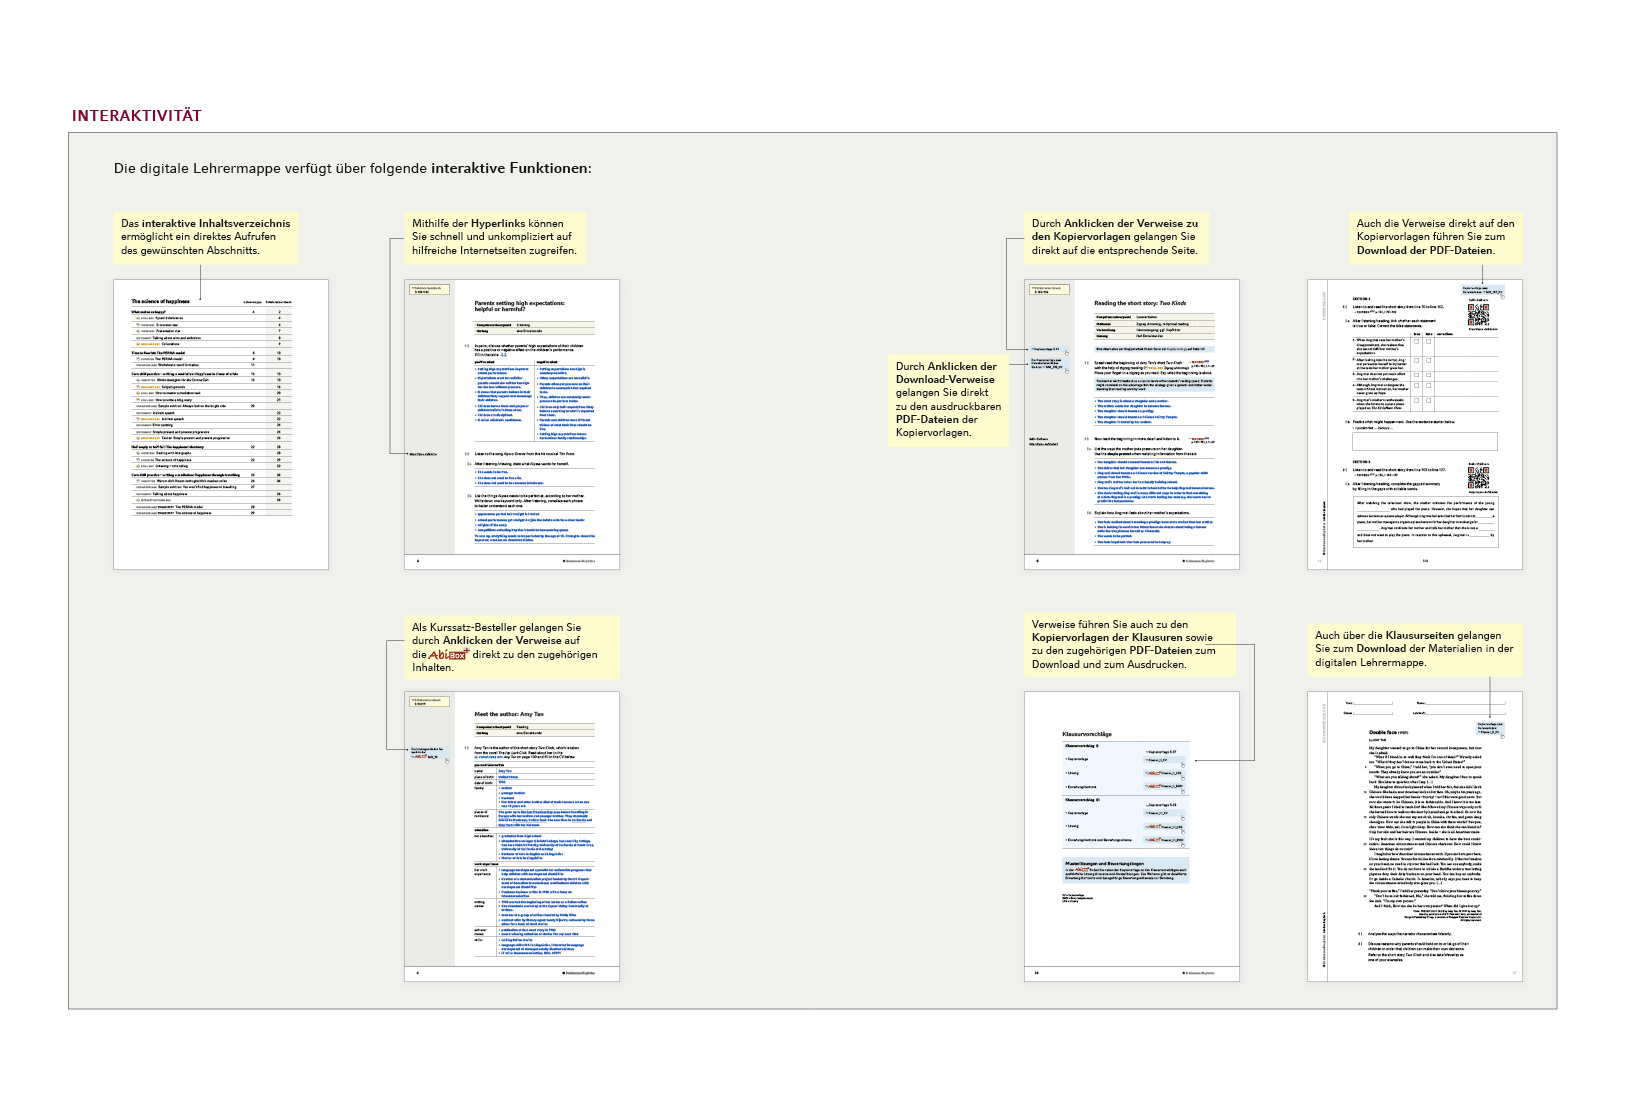
Task: Click the download reference at worksheet top right
Action: click(x=1481, y=291)
